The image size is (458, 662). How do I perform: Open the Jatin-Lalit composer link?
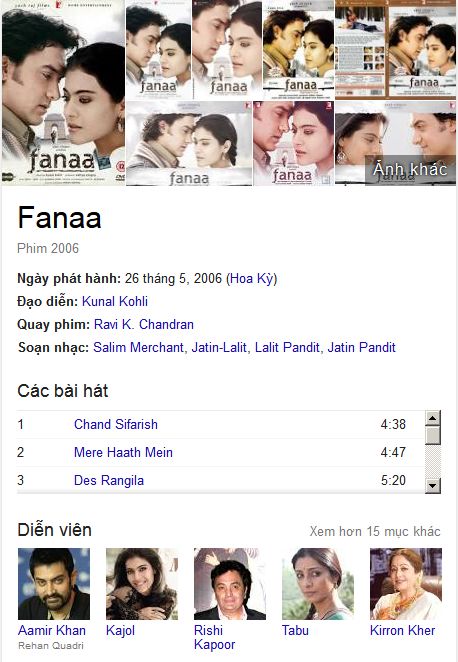219,347
